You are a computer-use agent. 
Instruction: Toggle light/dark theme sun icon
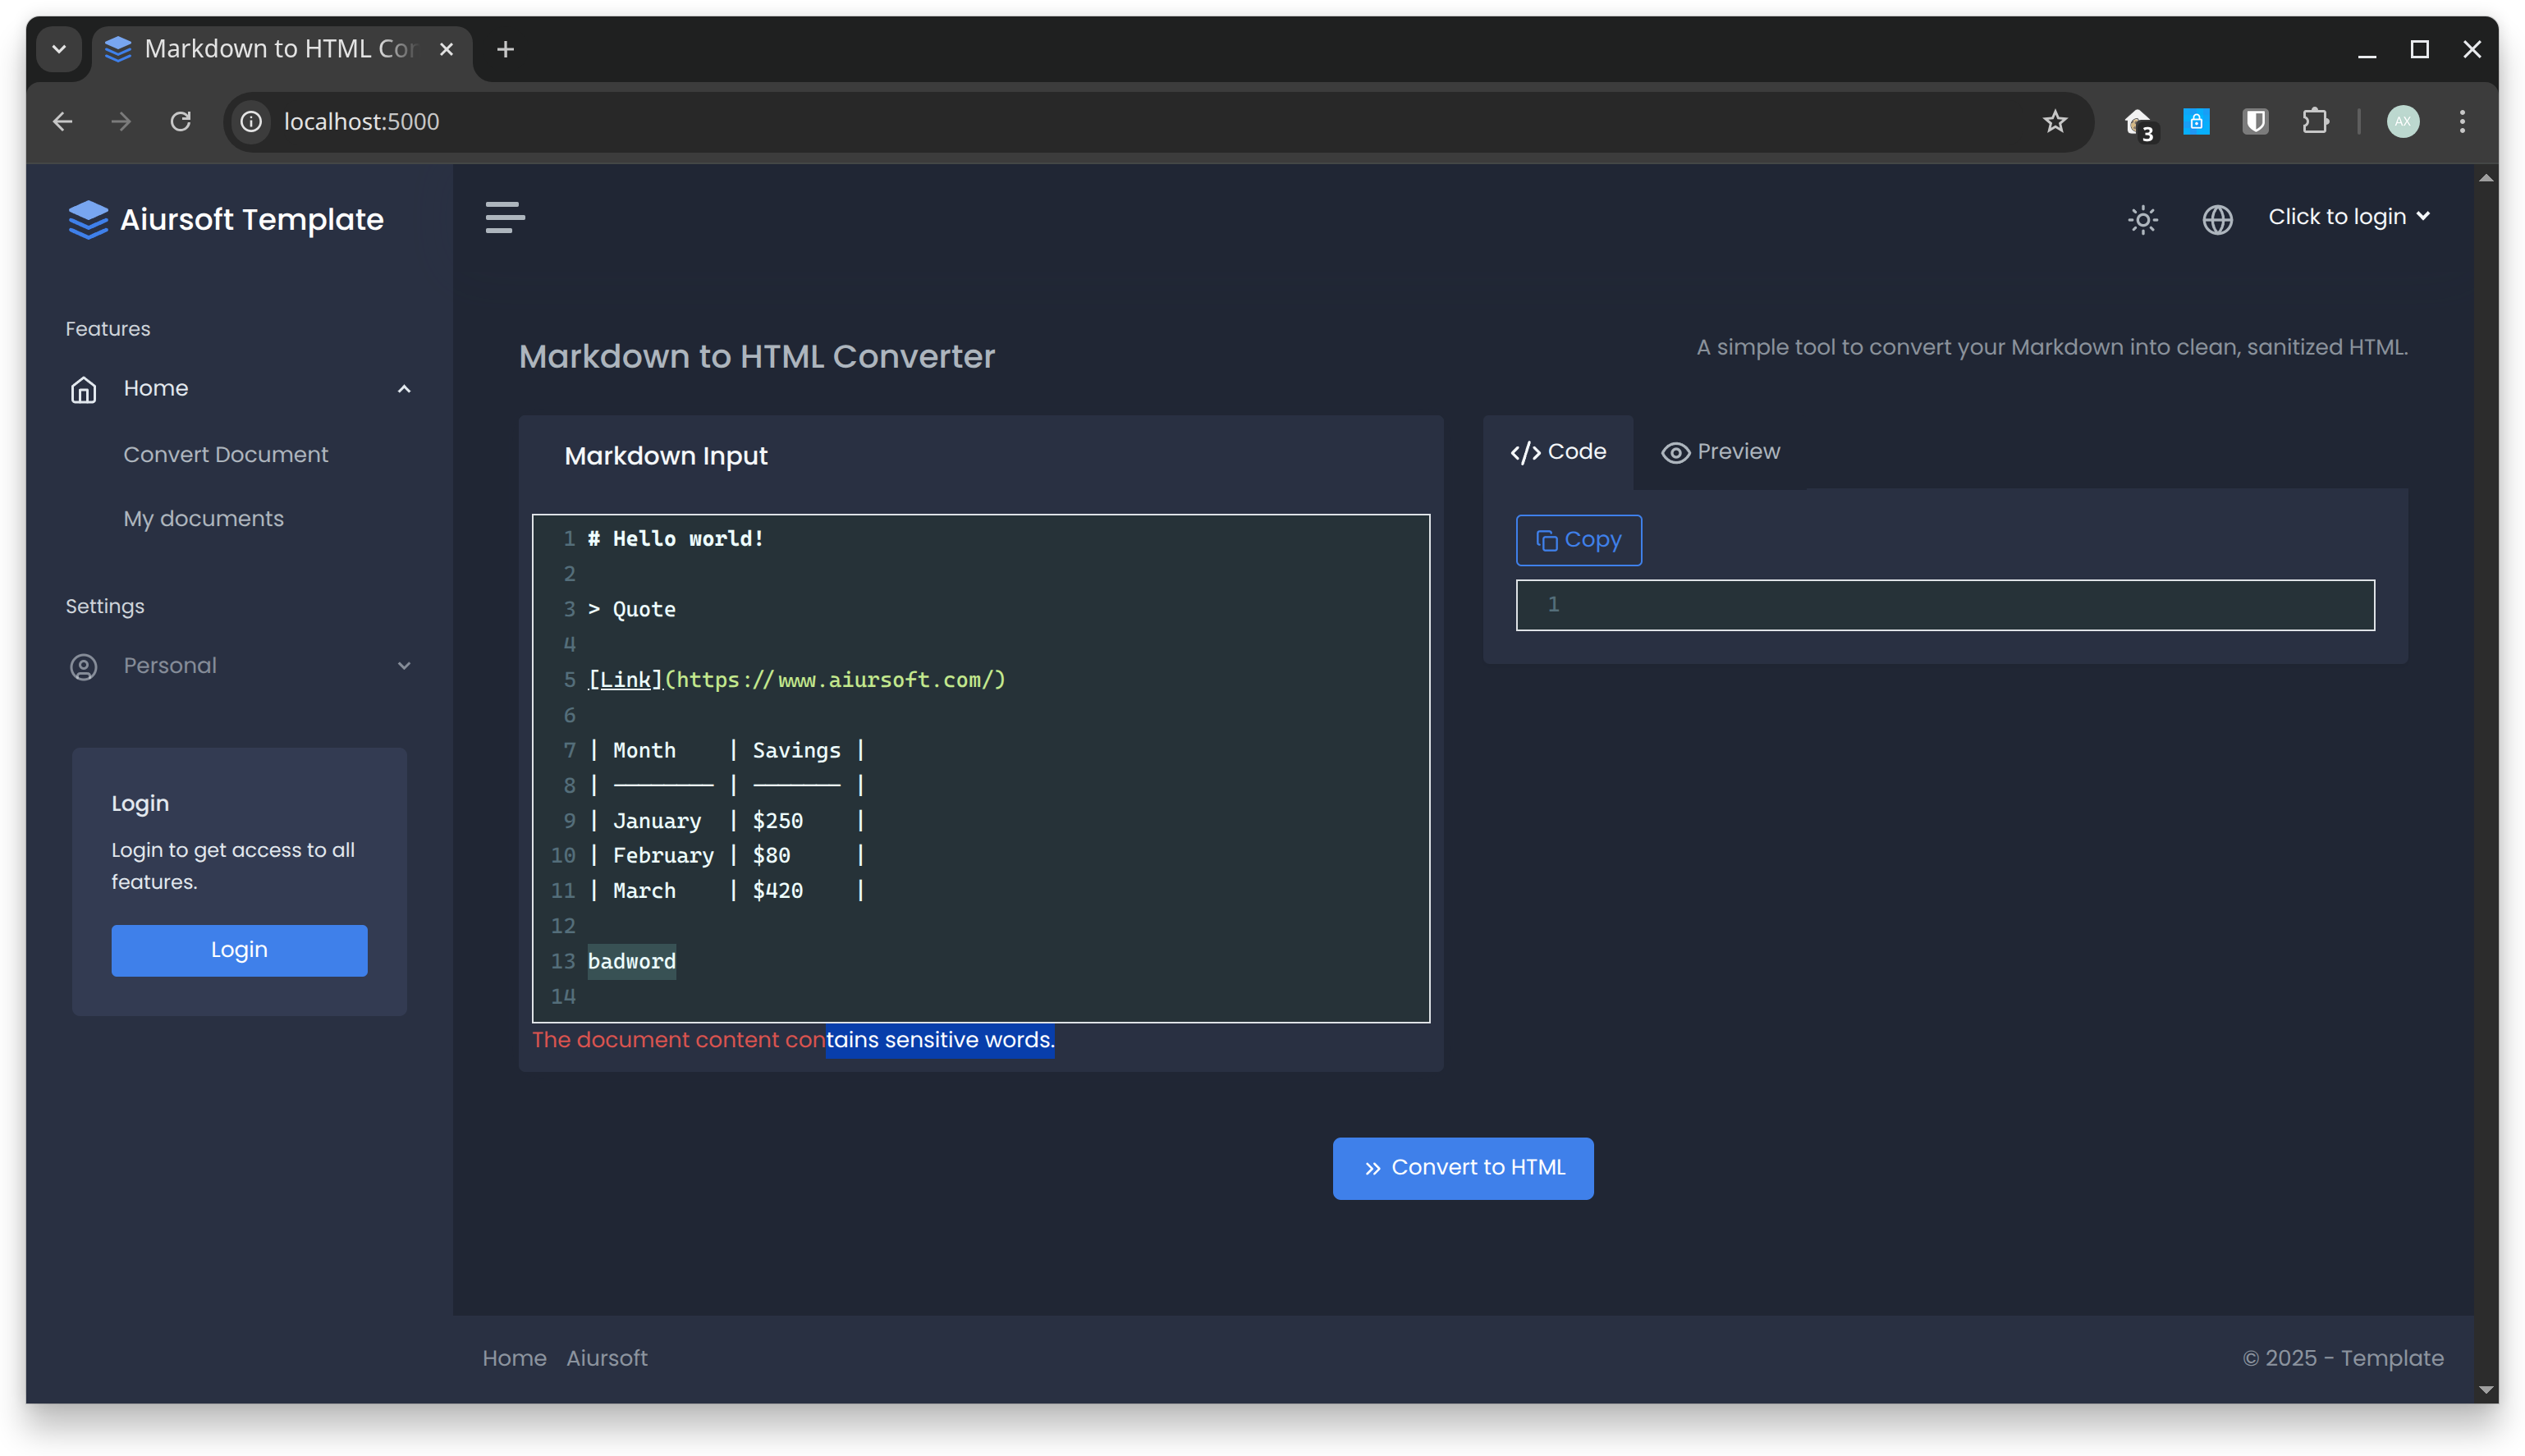[x=2142, y=219]
